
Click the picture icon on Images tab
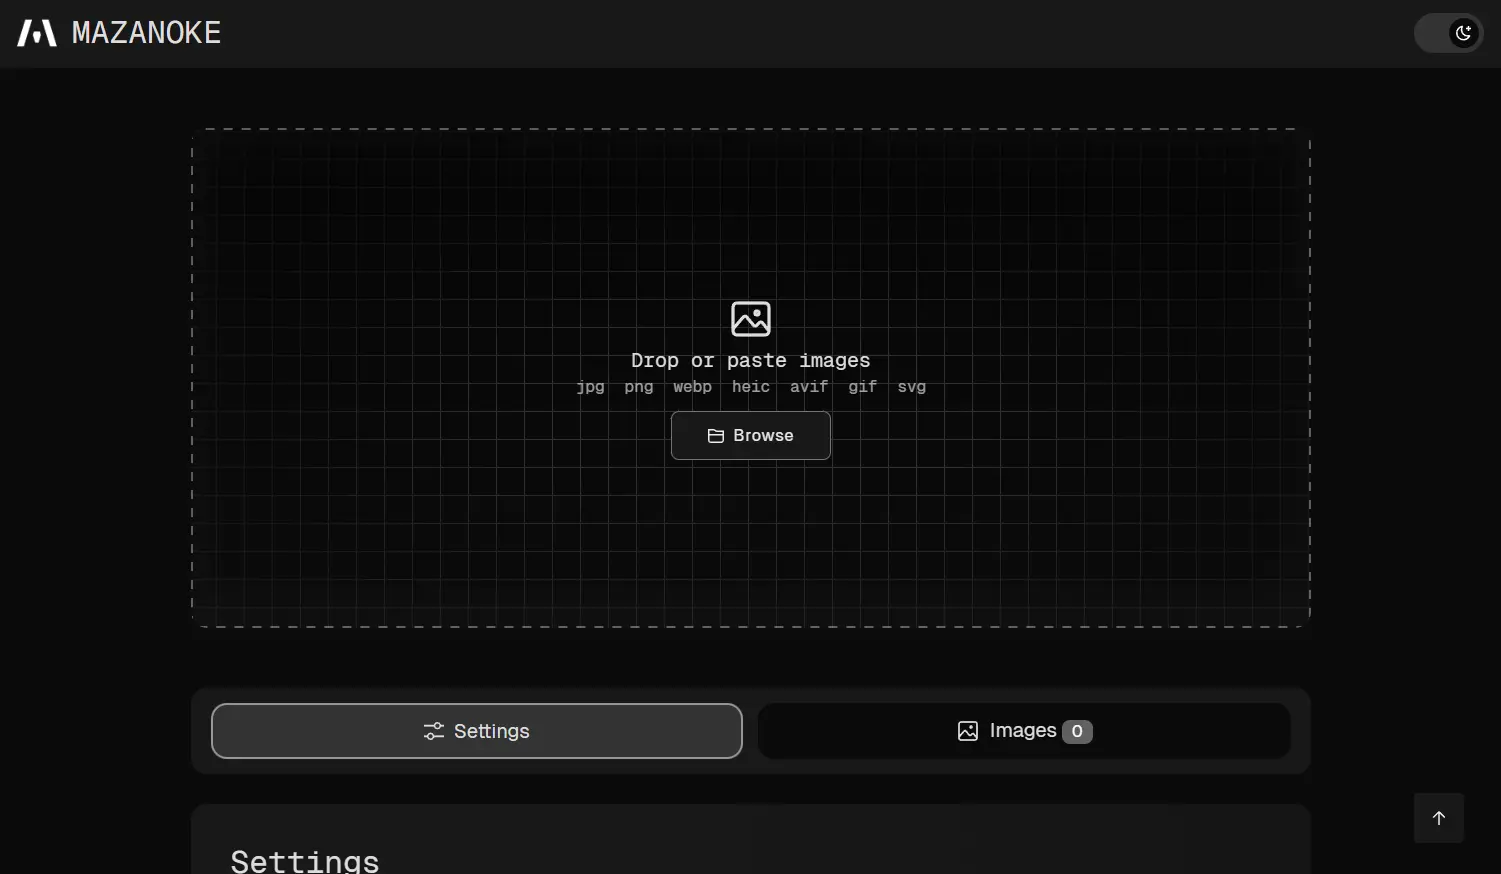click(x=968, y=731)
